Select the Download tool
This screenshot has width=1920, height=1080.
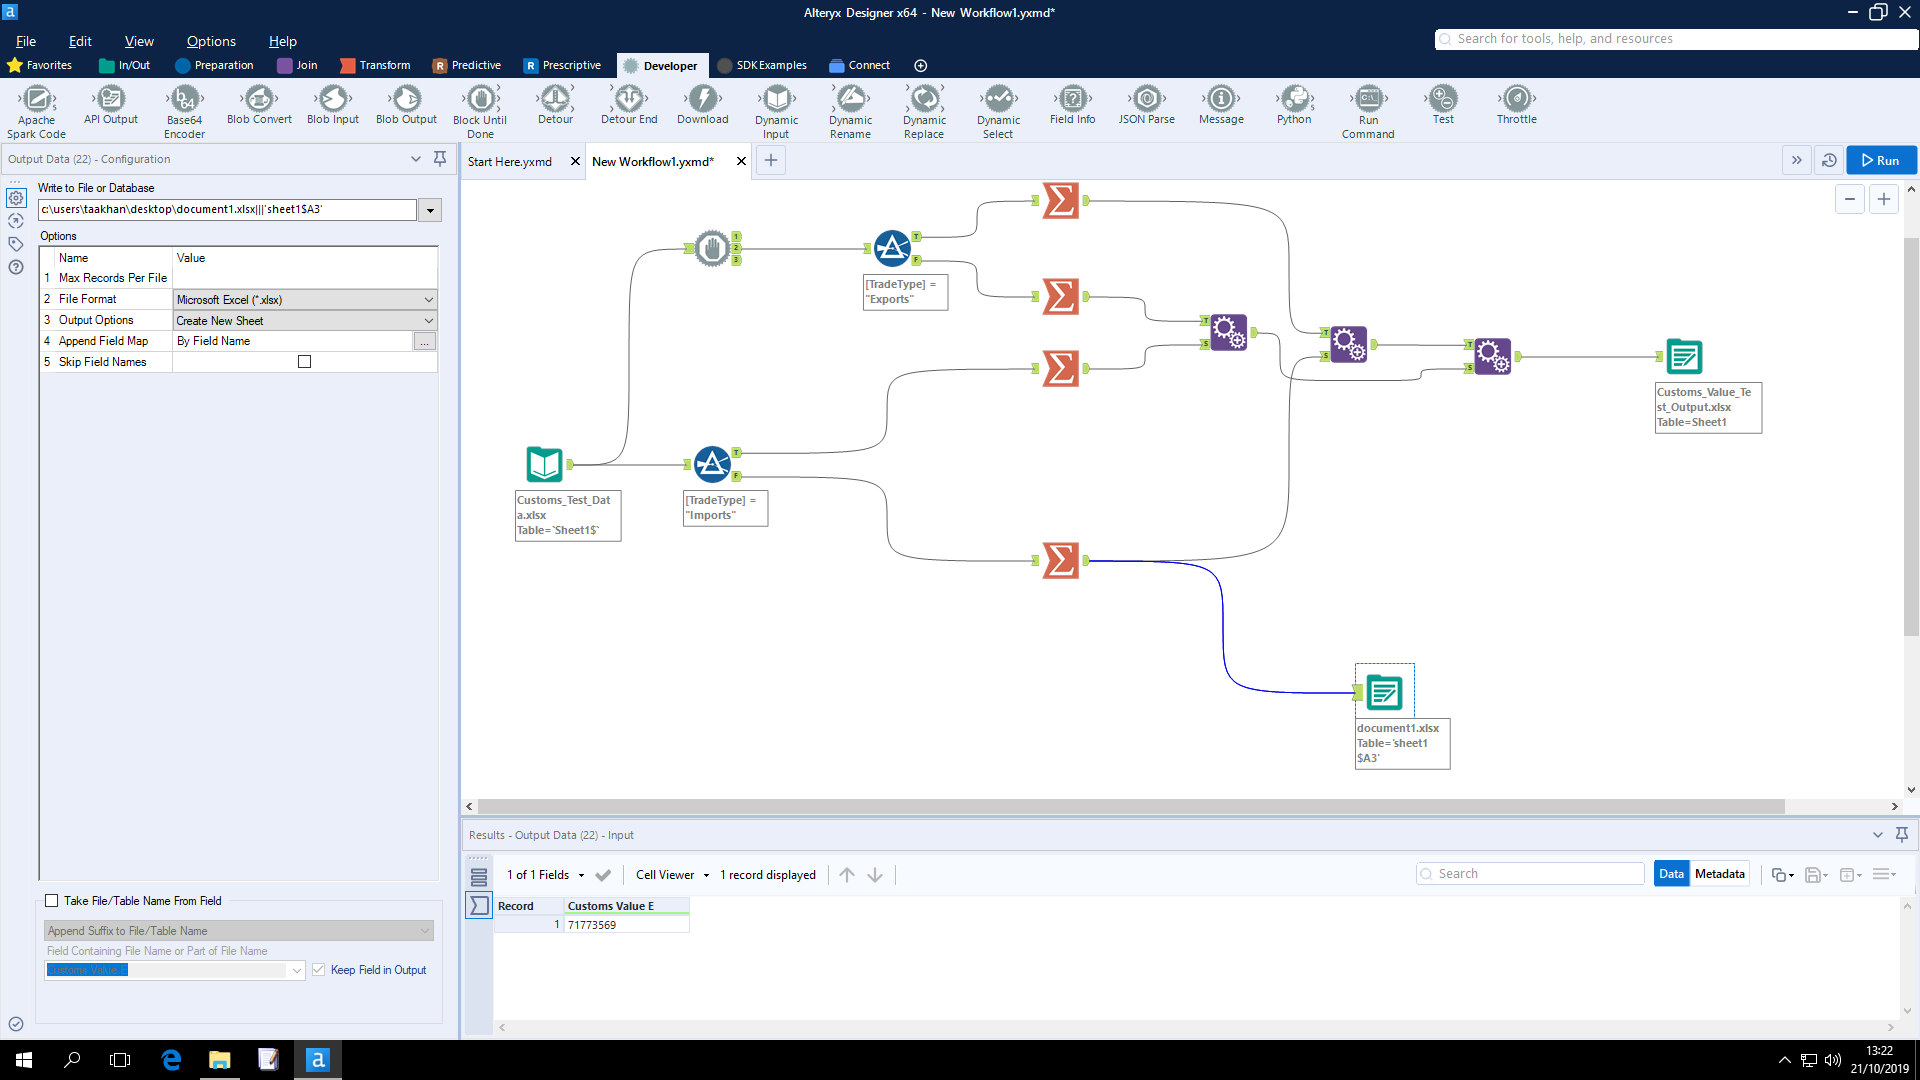[703, 104]
